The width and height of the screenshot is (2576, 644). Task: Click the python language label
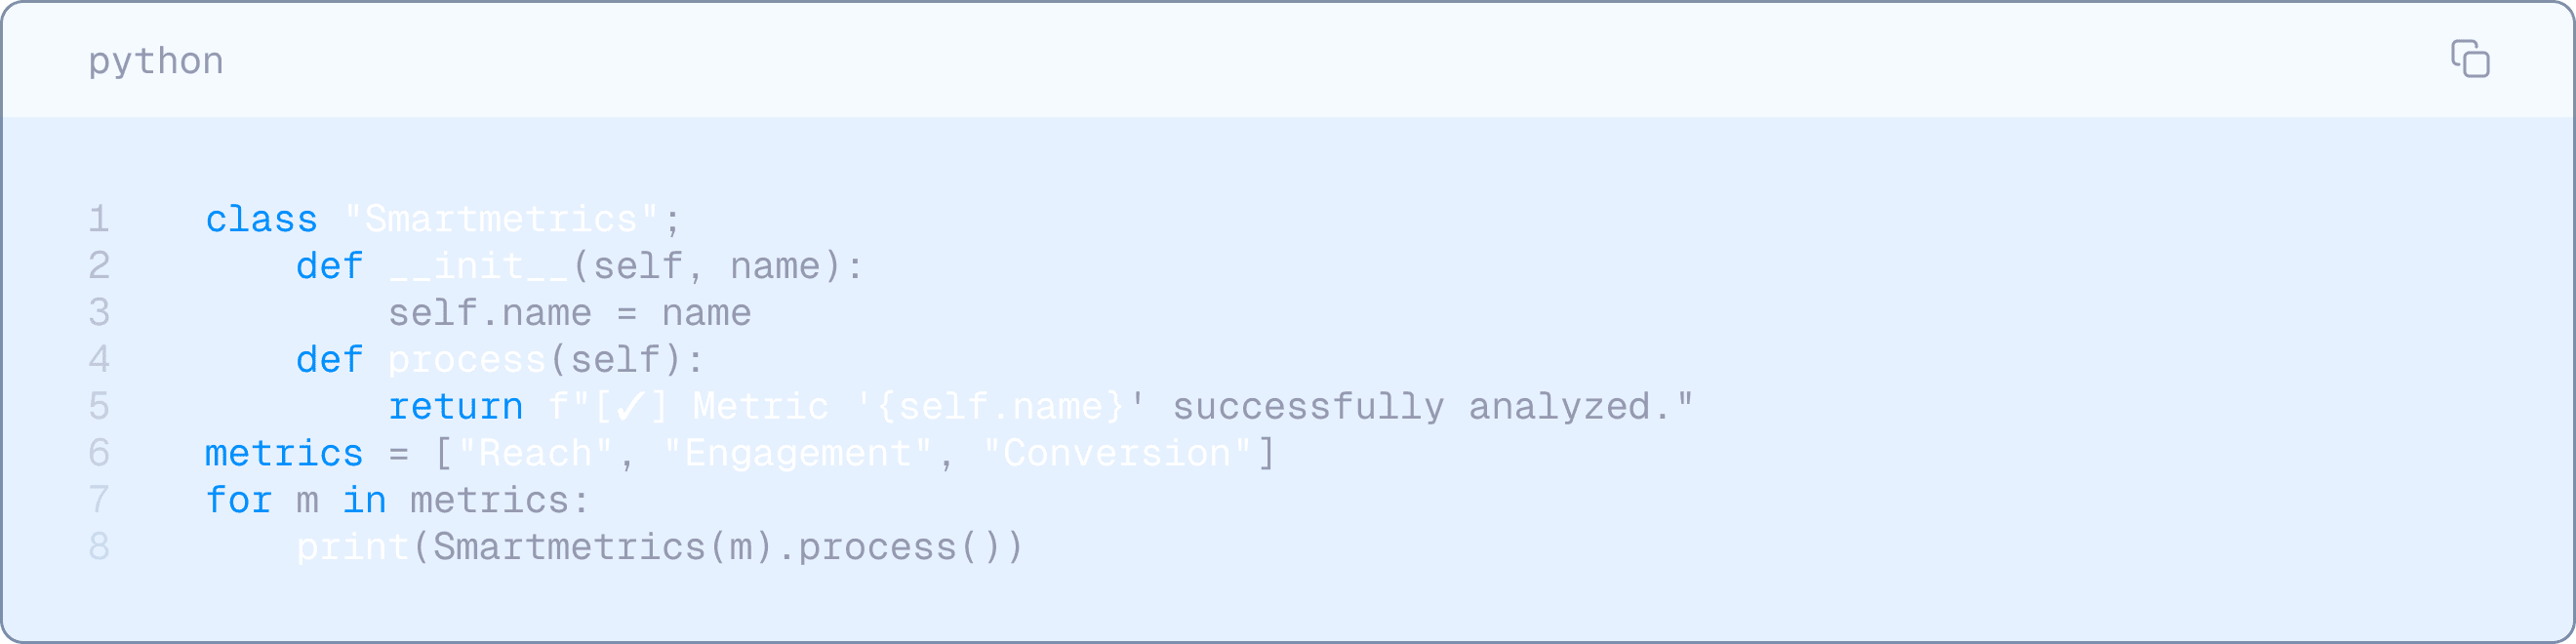tap(156, 61)
